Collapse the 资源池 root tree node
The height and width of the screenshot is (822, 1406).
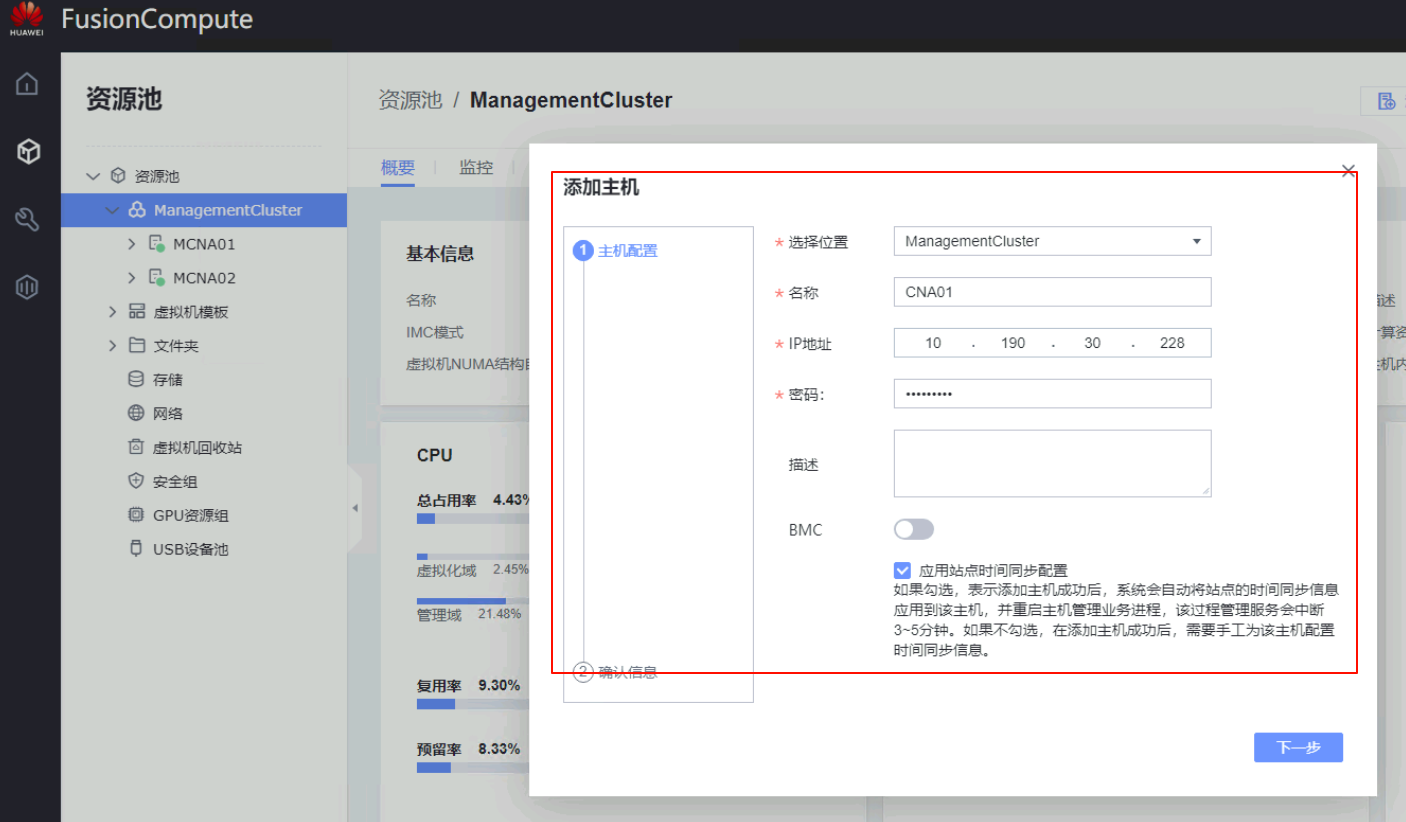pyautogui.click(x=94, y=176)
